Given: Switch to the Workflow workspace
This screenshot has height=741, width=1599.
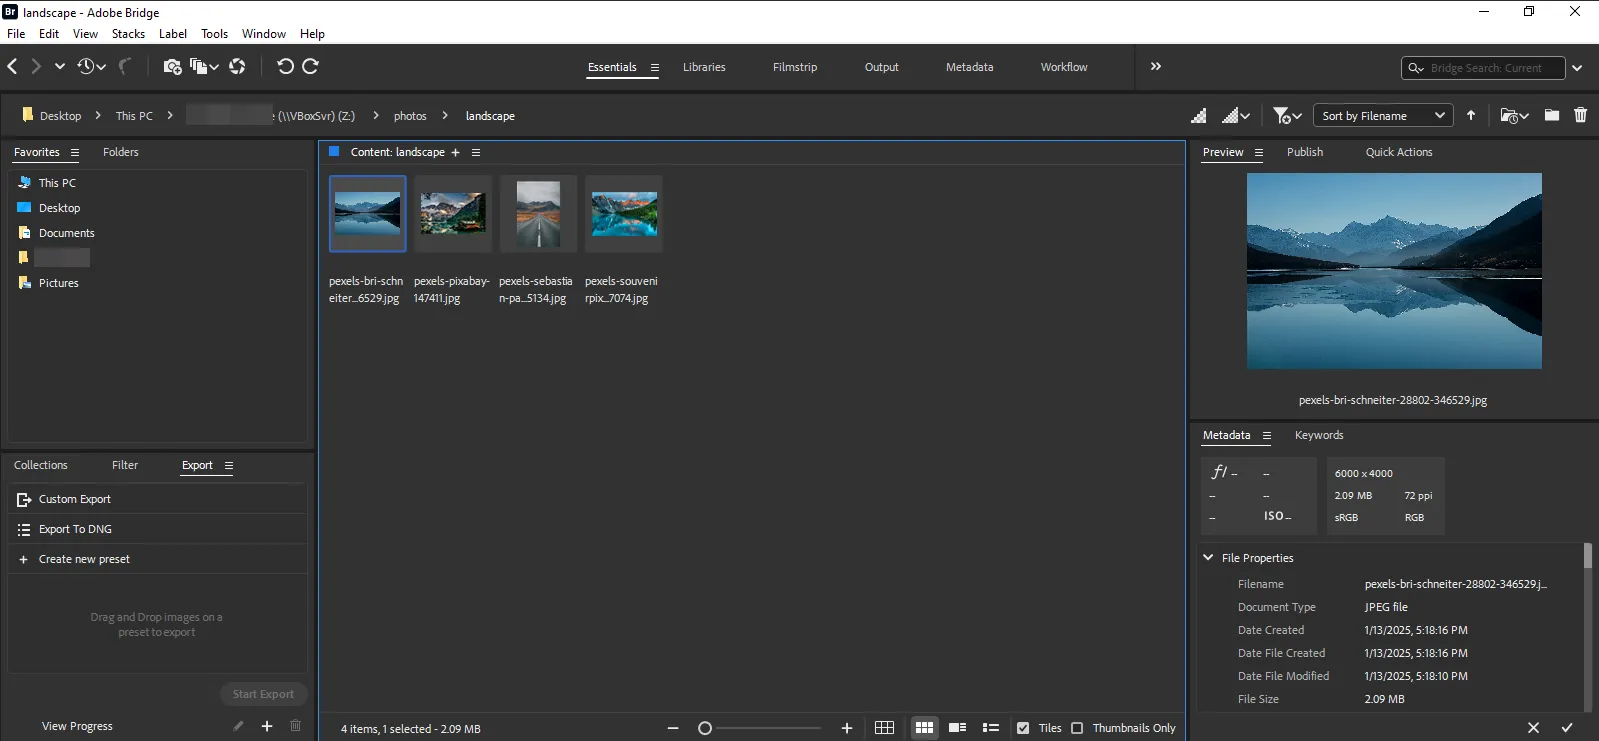Looking at the screenshot, I should click(x=1064, y=67).
